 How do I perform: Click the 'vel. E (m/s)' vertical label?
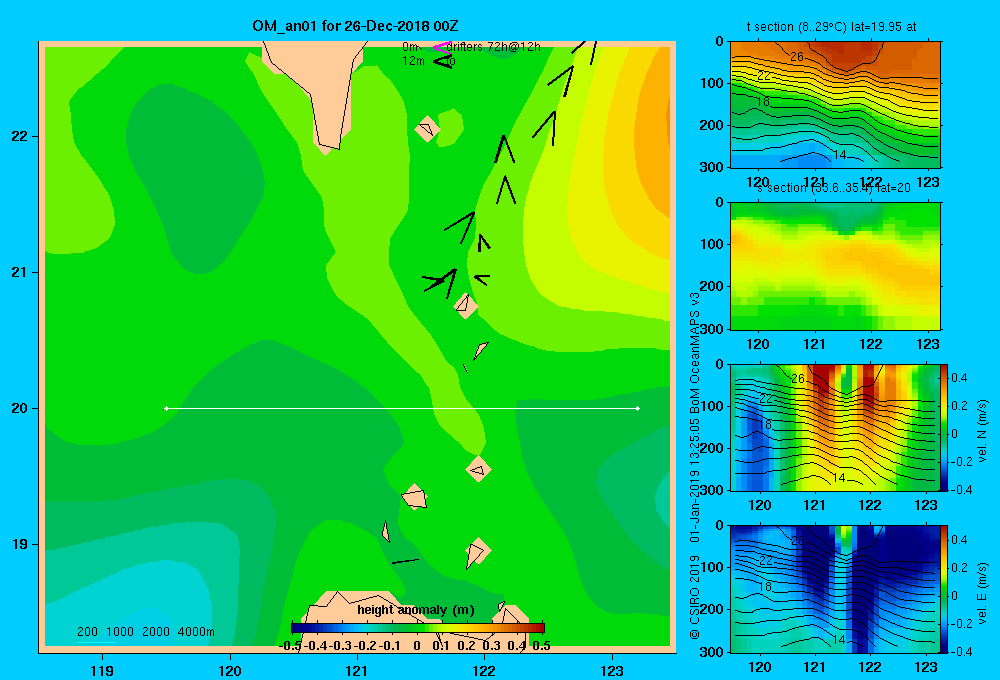click(982, 593)
